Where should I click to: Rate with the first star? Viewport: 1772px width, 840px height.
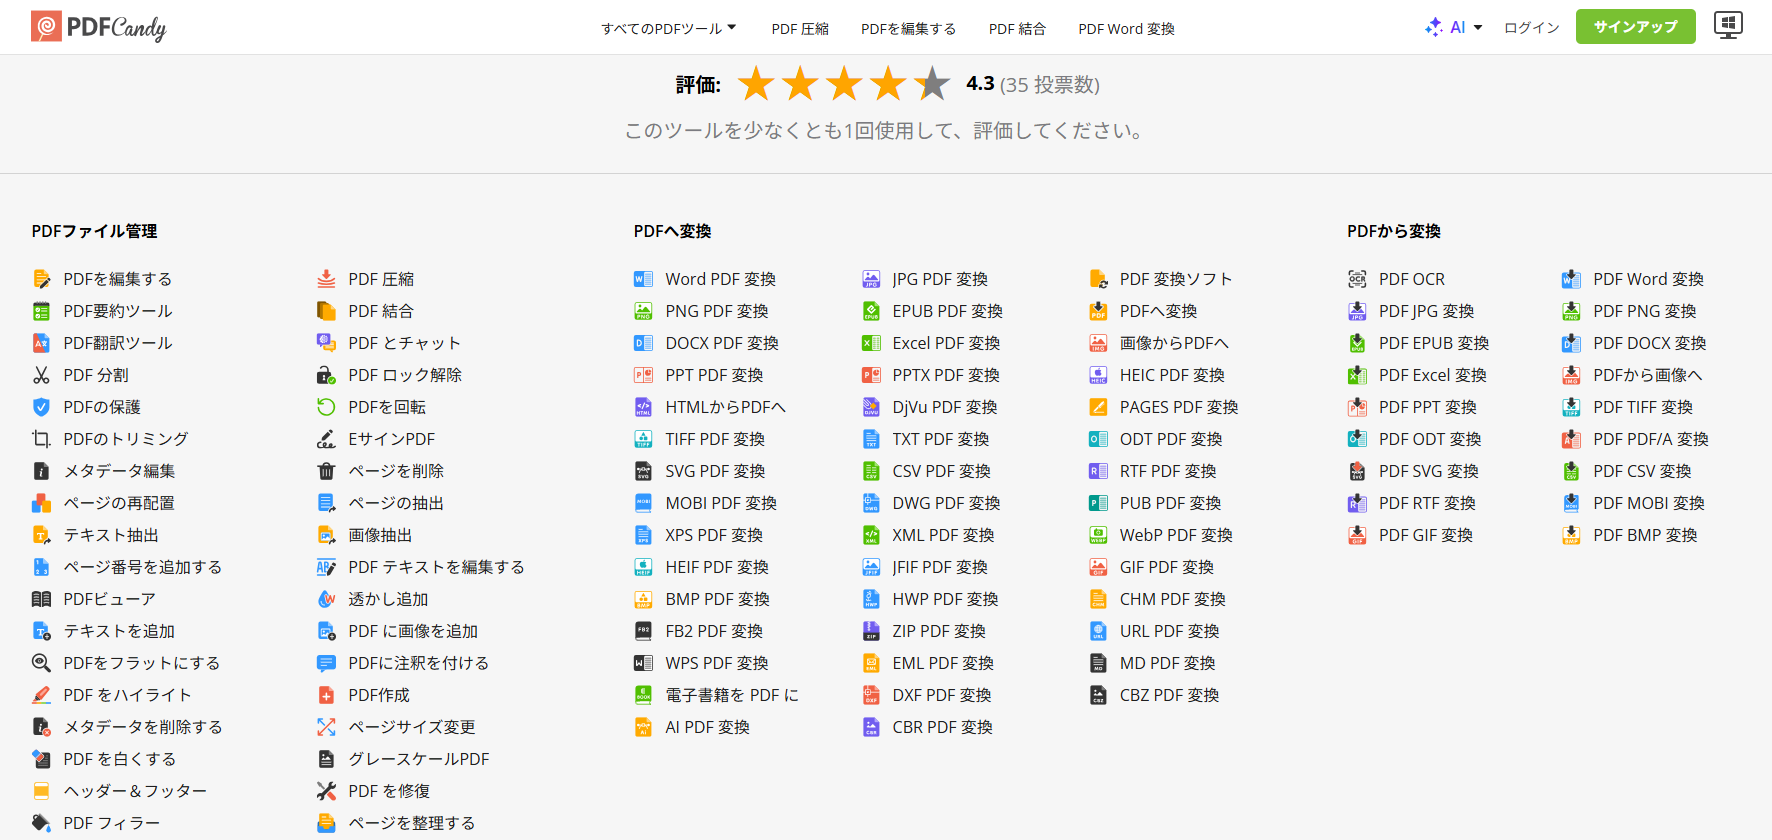pyautogui.click(x=756, y=84)
